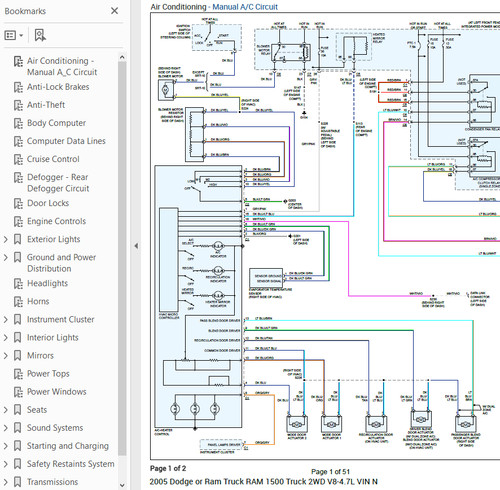500x490 pixels.
Task: Open Air Conditioning Manual A_C Circuit bookmark
Action: coord(62,66)
